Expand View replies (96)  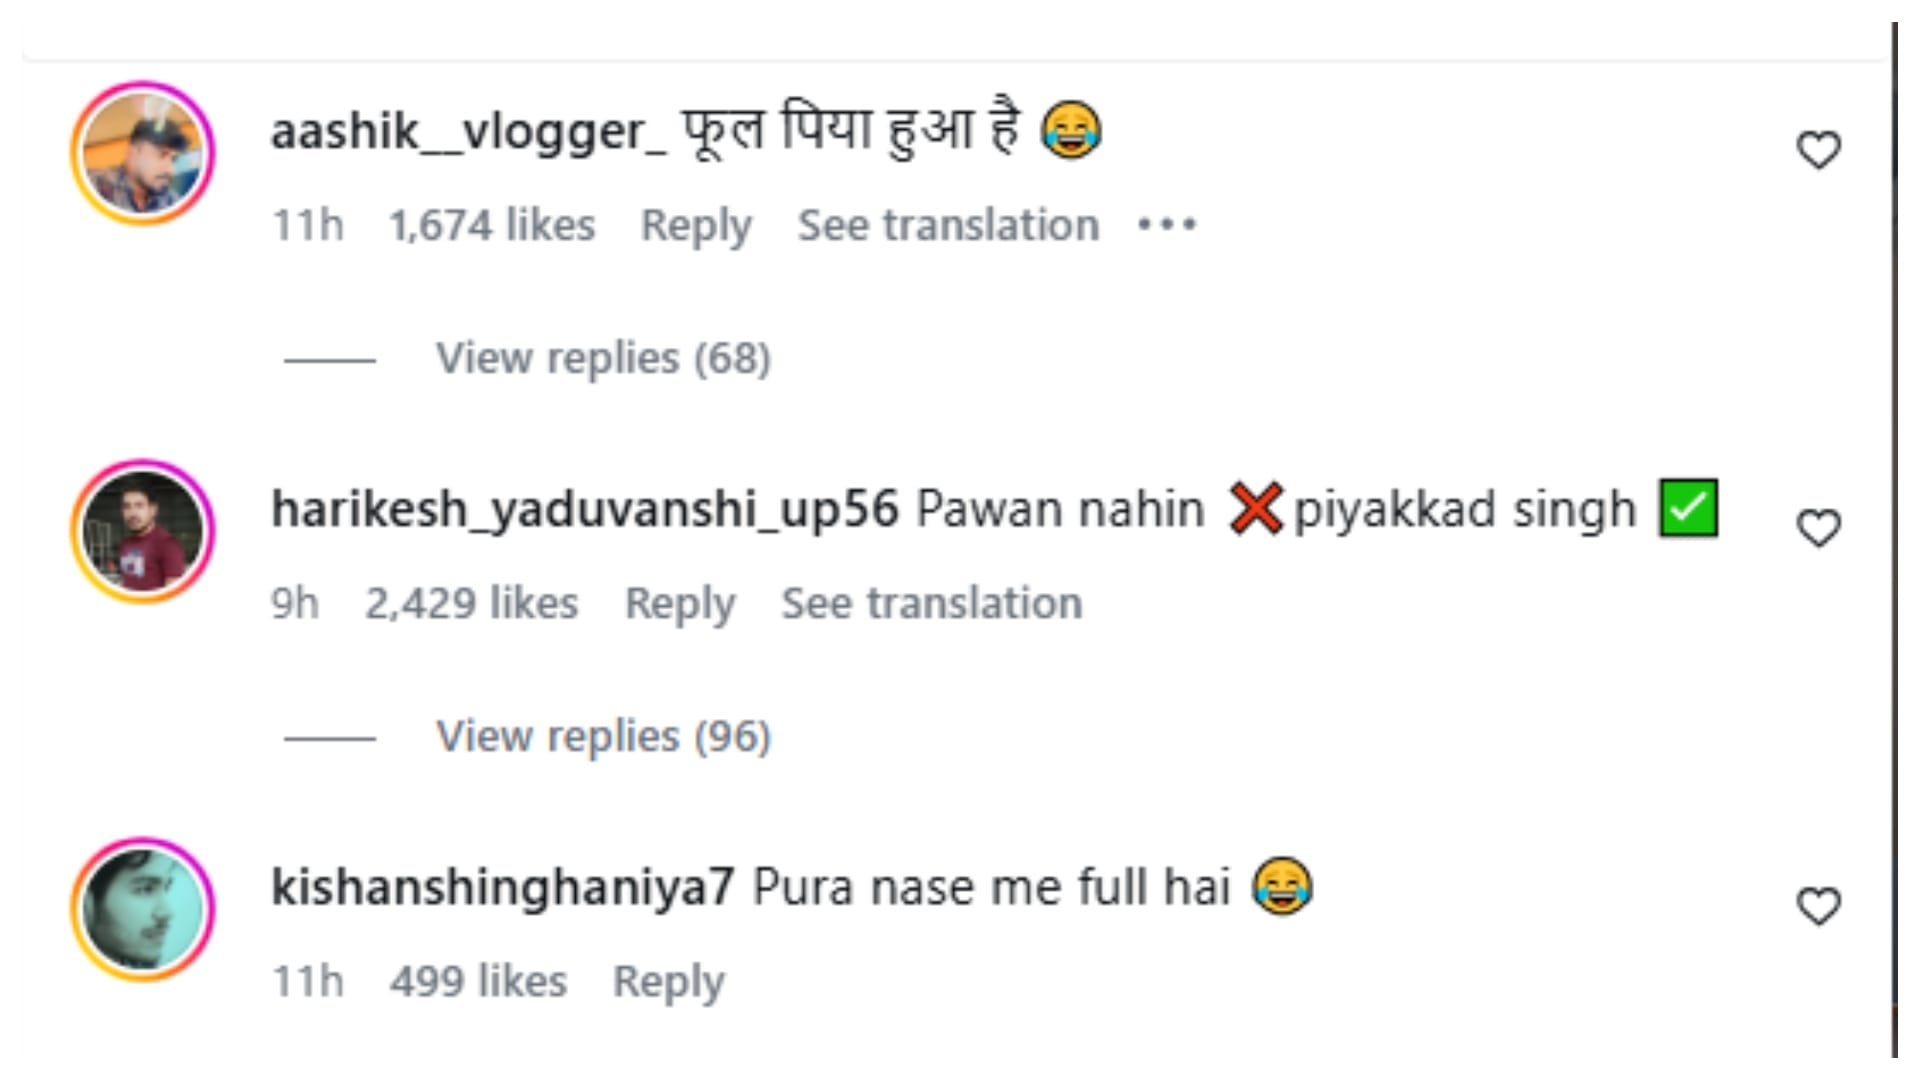(603, 736)
